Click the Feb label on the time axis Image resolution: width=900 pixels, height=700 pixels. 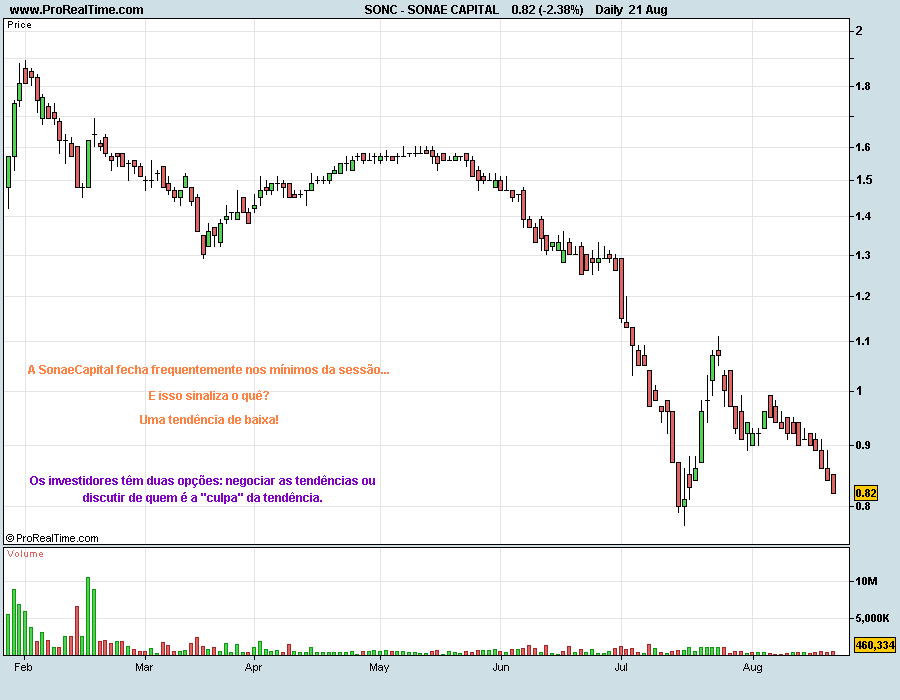[x=23, y=667]
